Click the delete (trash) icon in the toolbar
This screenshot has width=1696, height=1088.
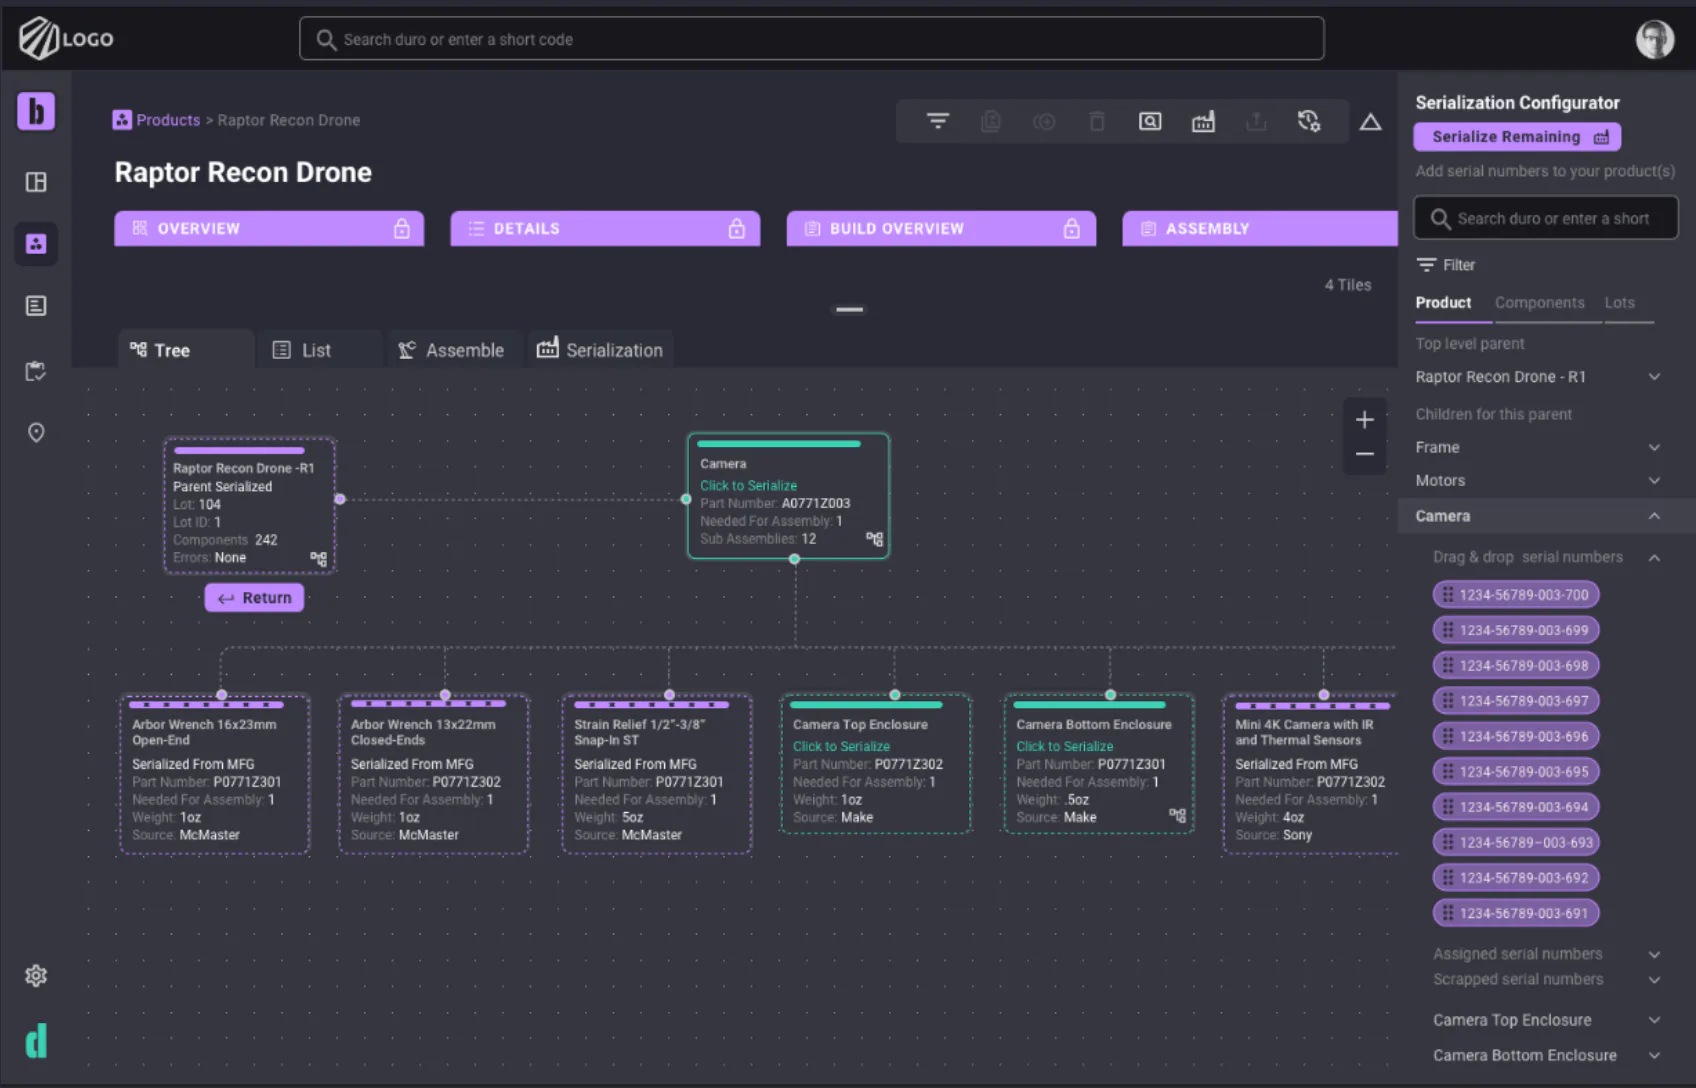(1097, 121)
